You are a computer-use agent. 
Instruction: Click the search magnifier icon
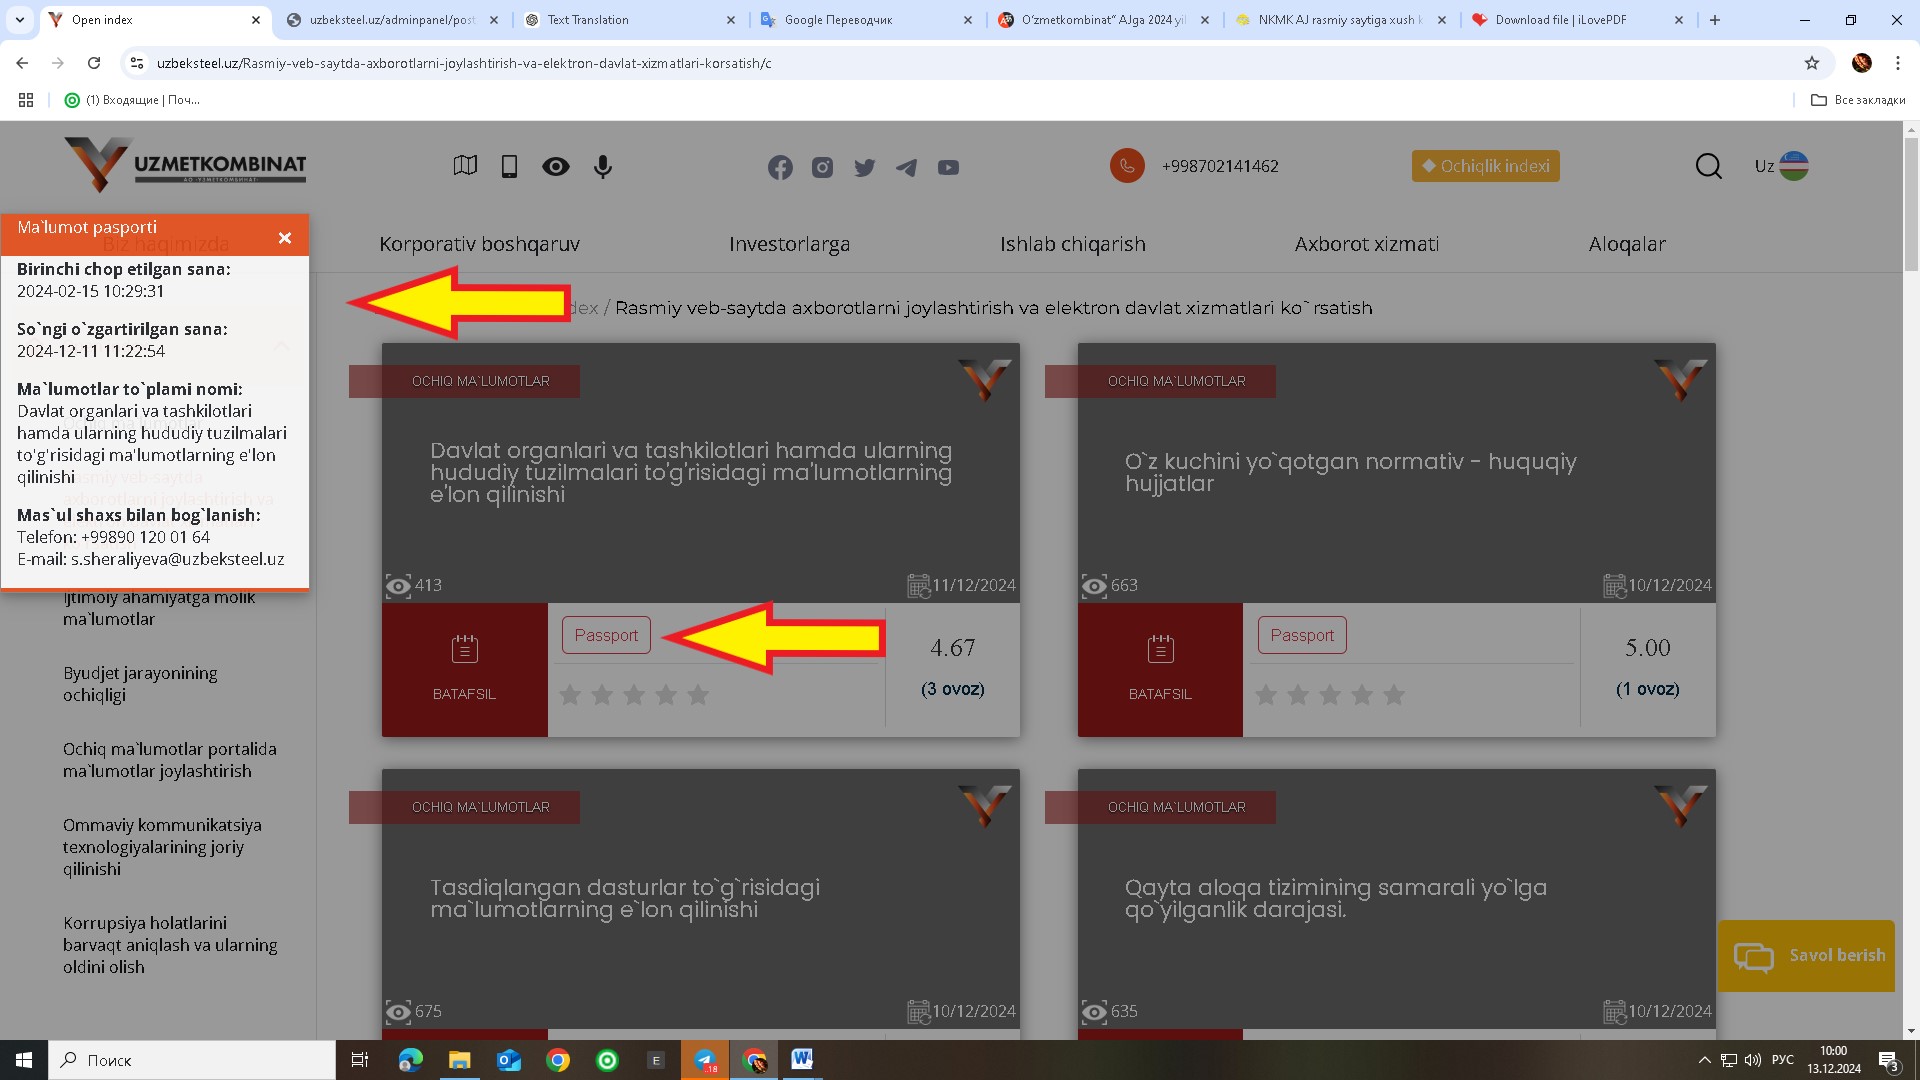tap(1708, 166)
